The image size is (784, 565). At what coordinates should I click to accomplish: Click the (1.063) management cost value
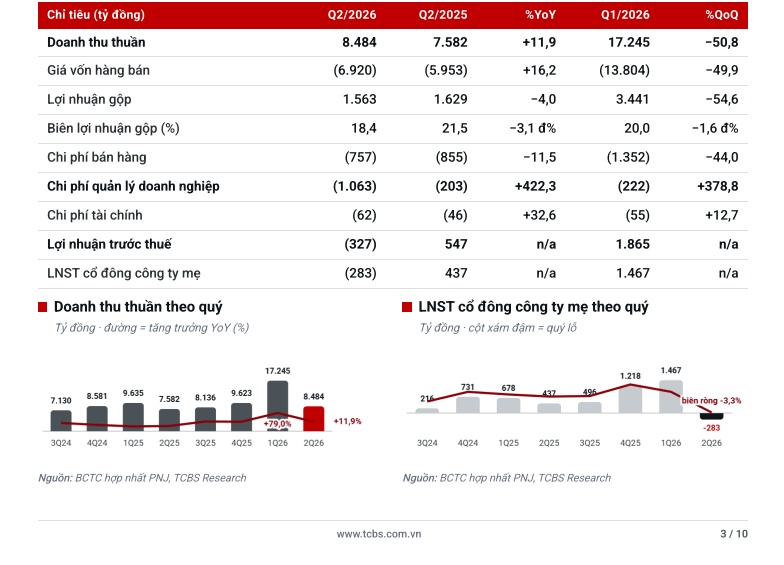tap(354, 186)
